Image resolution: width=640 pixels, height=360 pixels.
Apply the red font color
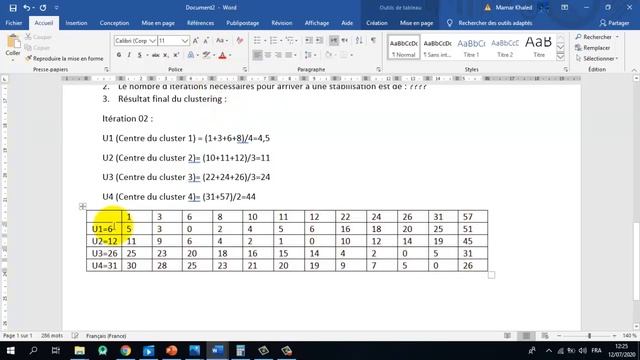[222, 55]
